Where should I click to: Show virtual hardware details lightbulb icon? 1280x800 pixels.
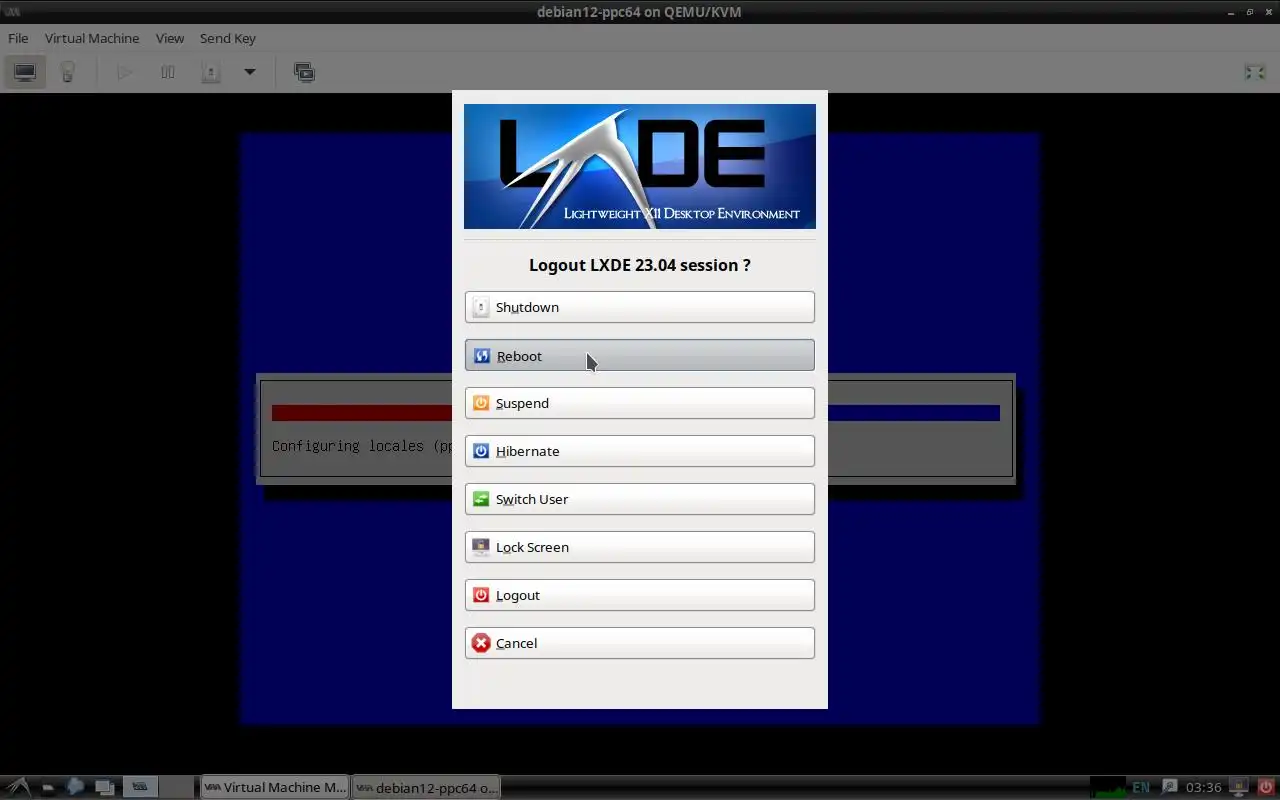(x=68, y=72)
